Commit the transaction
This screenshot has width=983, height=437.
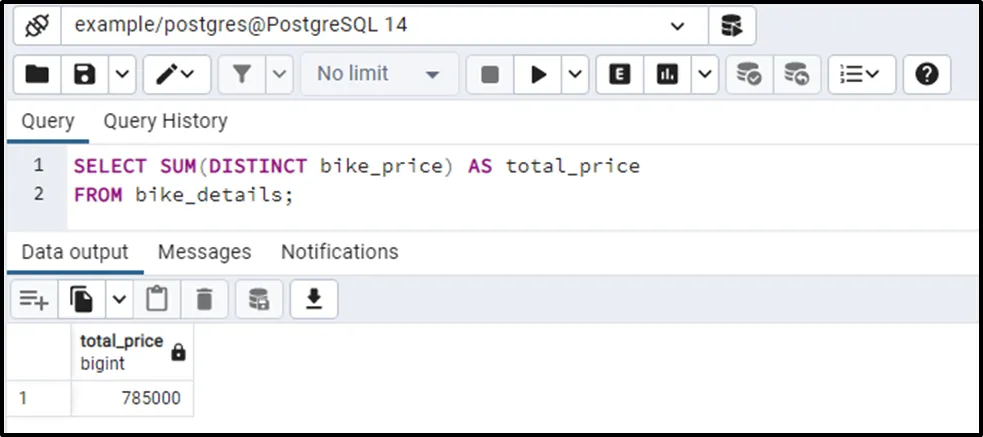[748, 74]
